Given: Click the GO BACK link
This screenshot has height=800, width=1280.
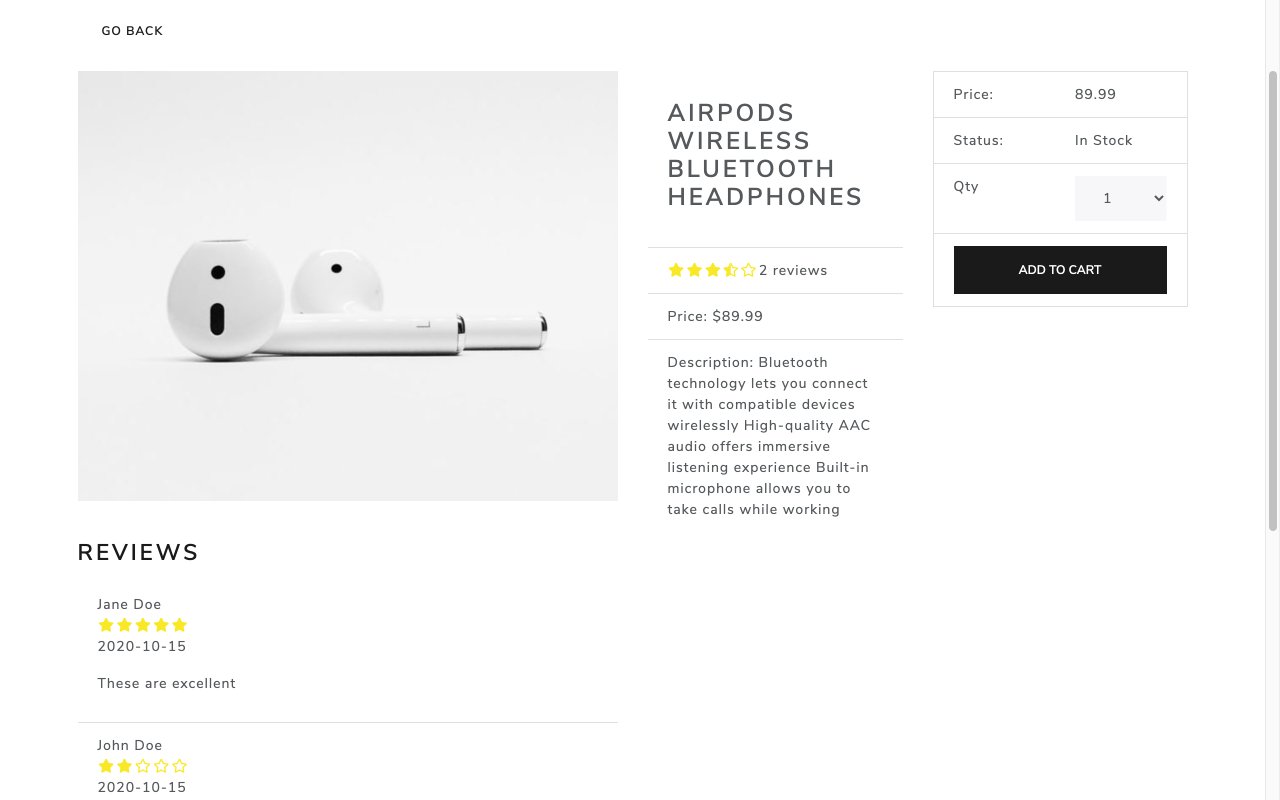Looking at the screenshot, I should [x=132, y=31].
